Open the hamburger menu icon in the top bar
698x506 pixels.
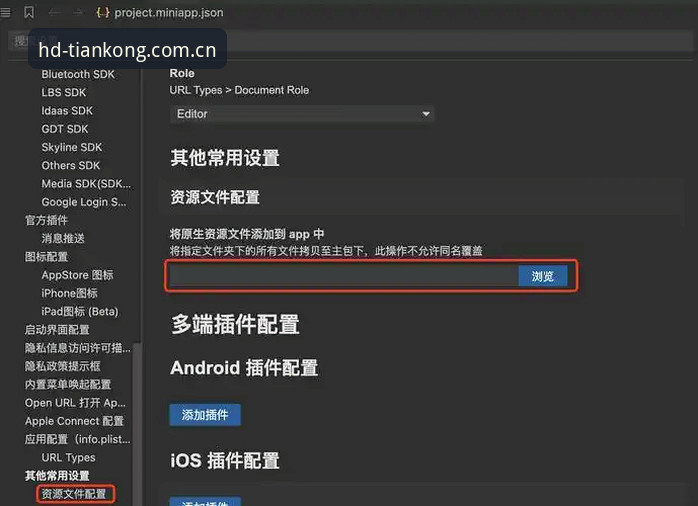point(5,12)
